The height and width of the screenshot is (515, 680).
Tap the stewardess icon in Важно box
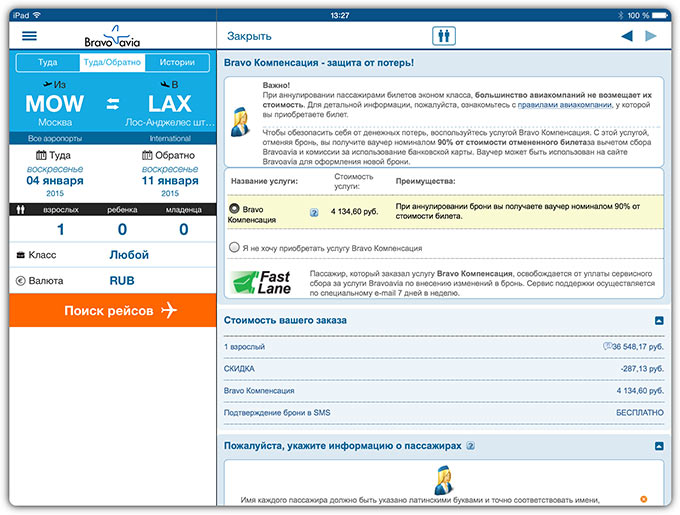point(240,122)
